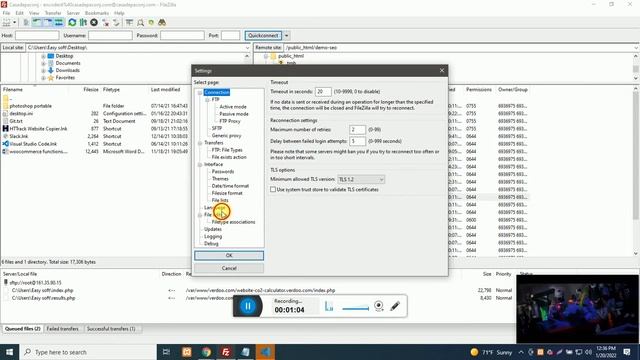Toggle the message log display icon
This screenshot has height=360, width=640.
[x=26, y=22]
